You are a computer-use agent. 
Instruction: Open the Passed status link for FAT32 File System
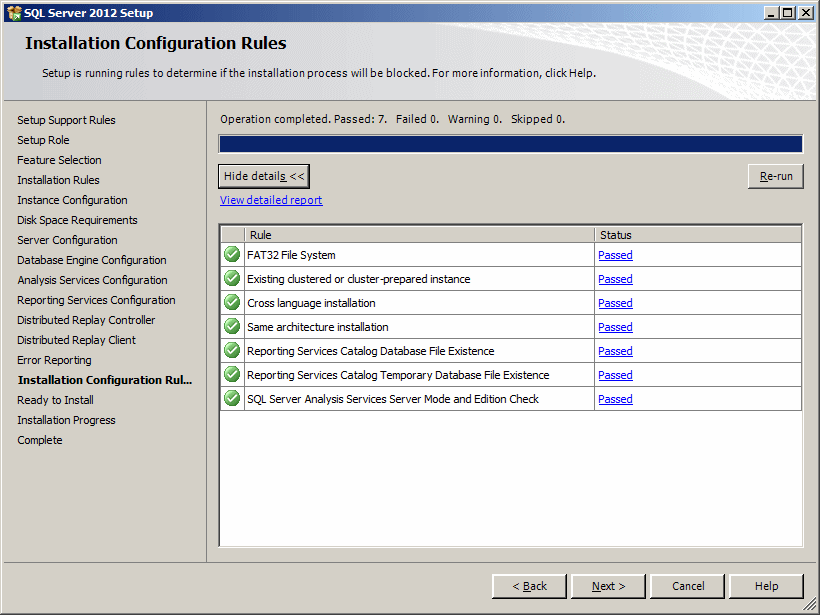(x=615, y=255)
